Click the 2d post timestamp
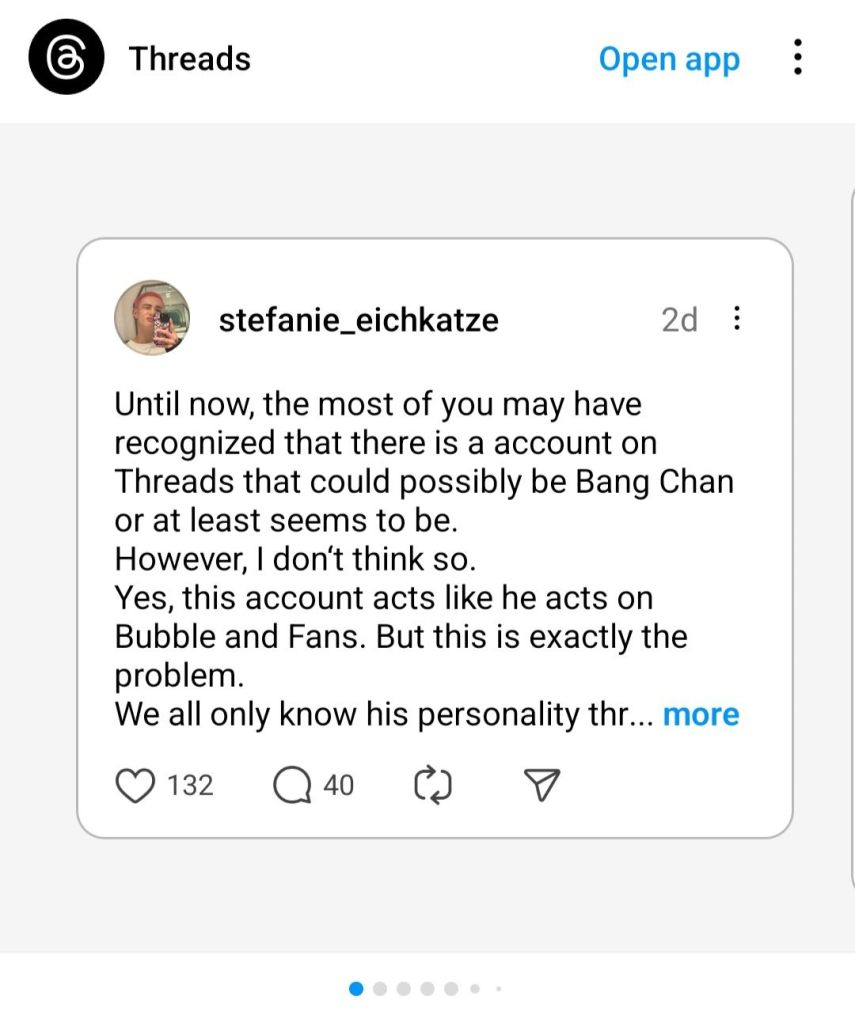This screenshot has height=1023, width=855. point(679,320)
